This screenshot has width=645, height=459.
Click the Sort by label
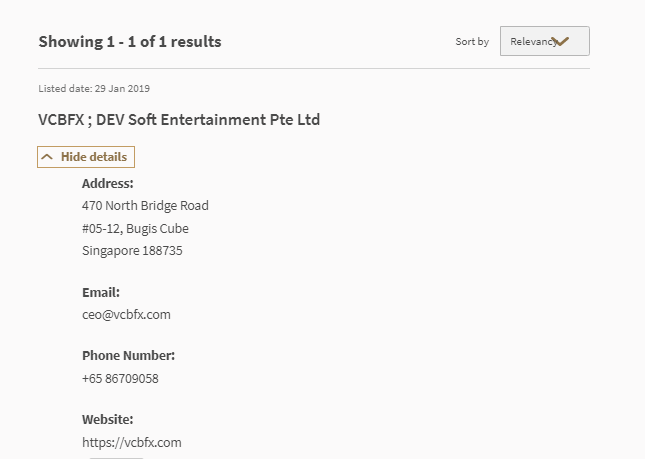click(x=472, y=42)
